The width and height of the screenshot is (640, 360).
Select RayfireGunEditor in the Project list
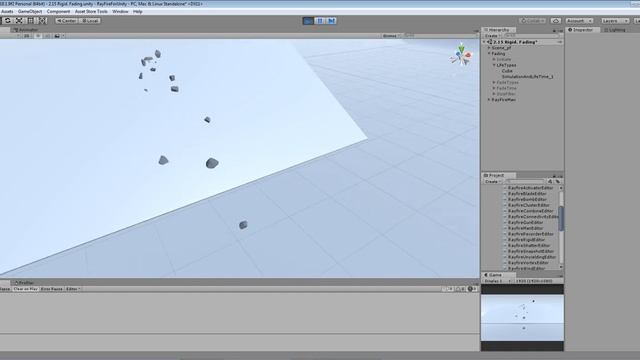(525, 222)
